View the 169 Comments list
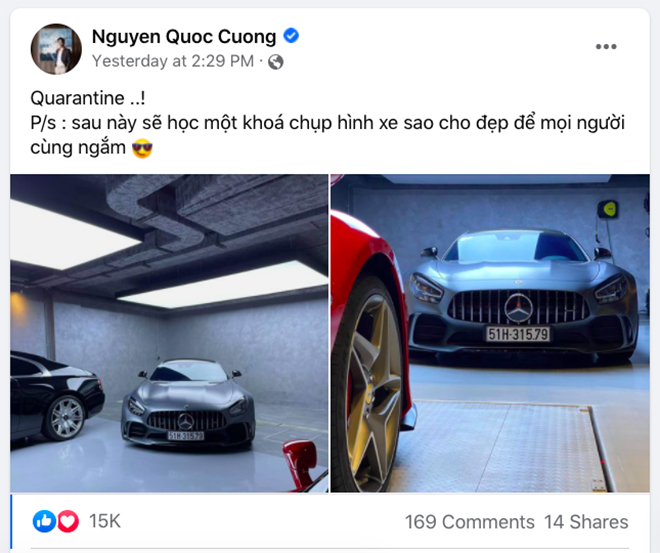Viewport: 660px width, 553px height. tap(470, 522)
